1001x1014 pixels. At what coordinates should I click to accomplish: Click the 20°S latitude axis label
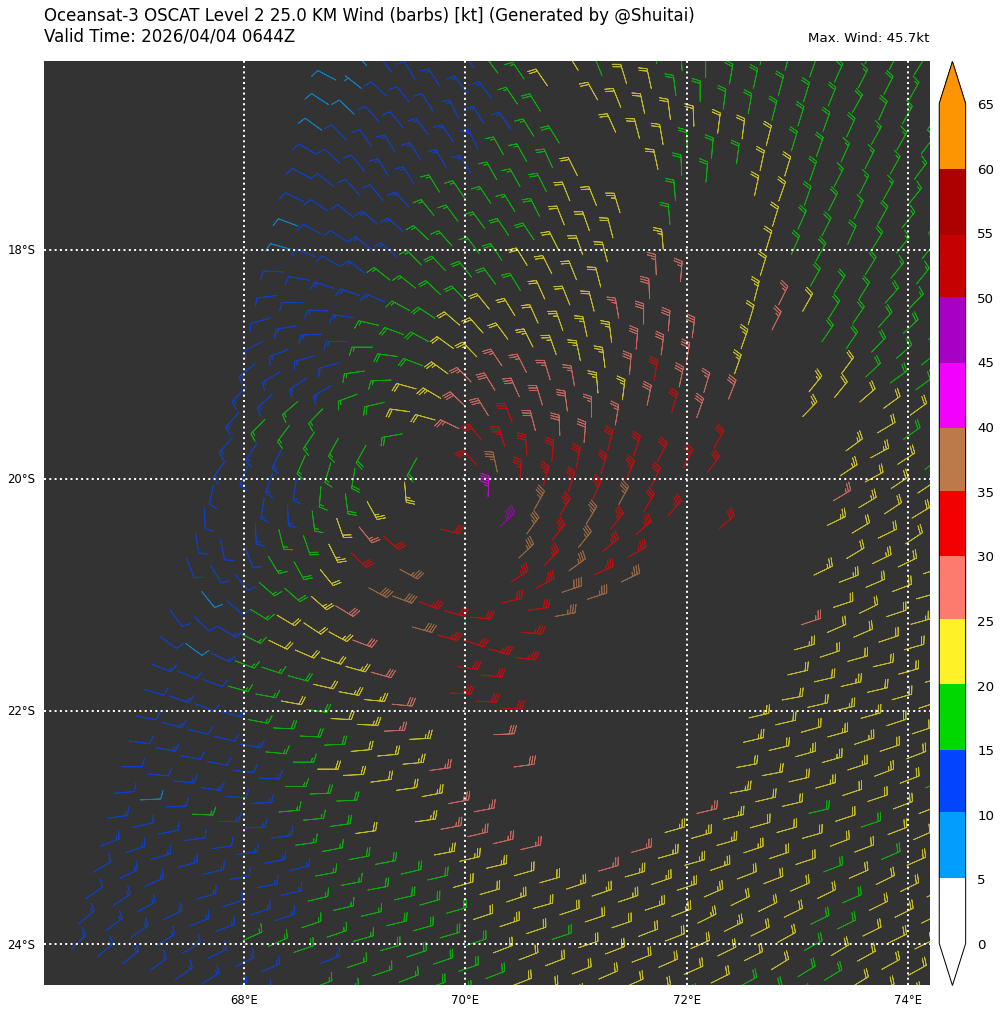tap(21, 479)
